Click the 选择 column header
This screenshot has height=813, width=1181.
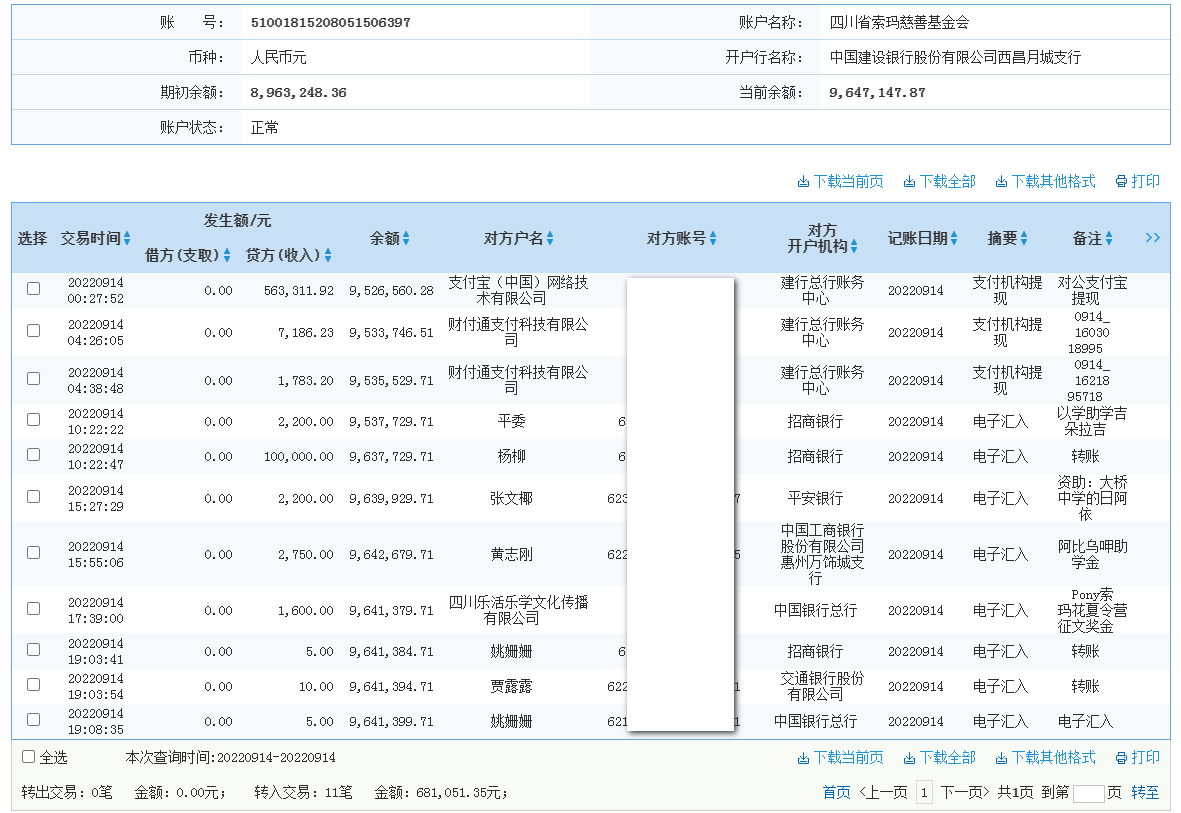32,238
